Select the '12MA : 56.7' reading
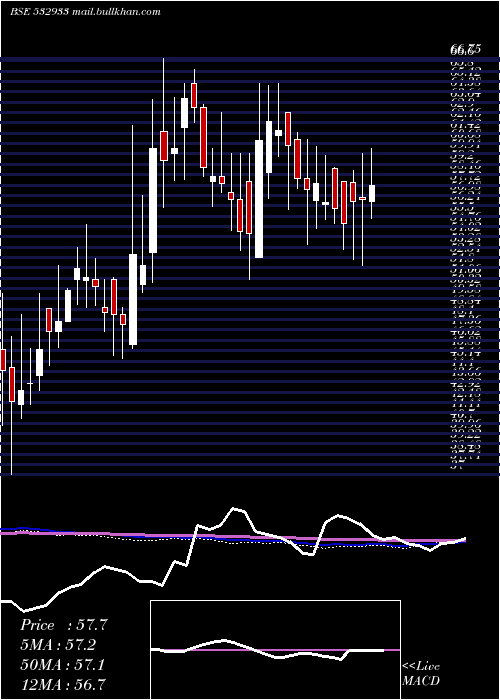 click(x=64, y=684)
